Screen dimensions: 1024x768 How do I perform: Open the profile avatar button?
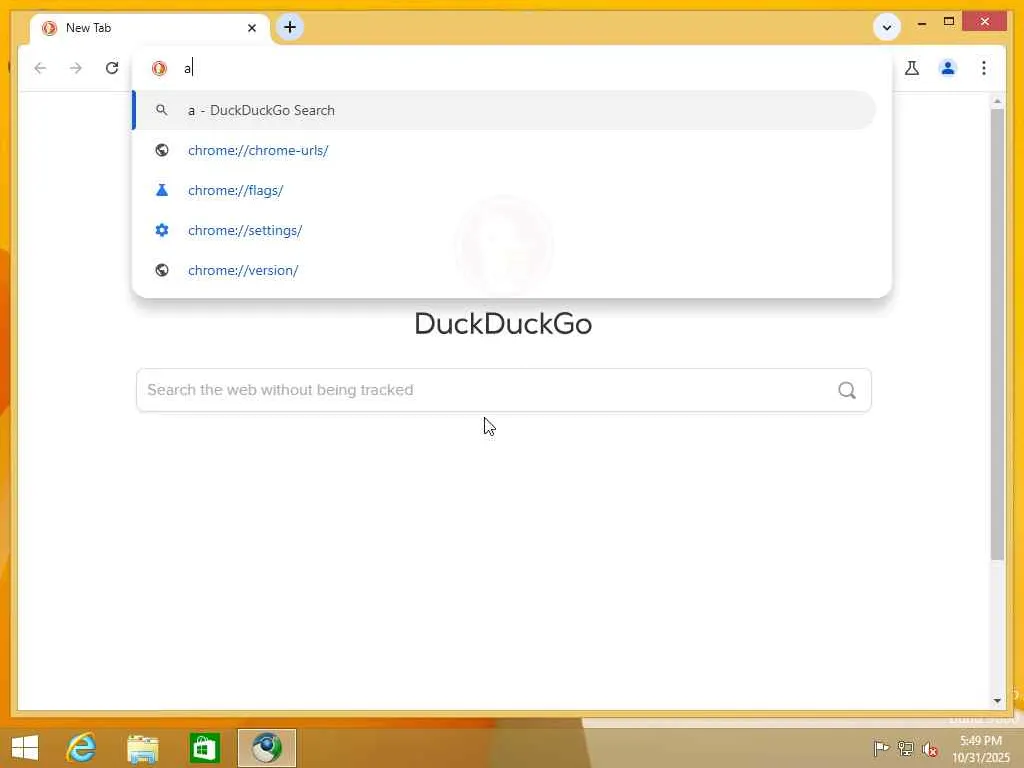948,68
